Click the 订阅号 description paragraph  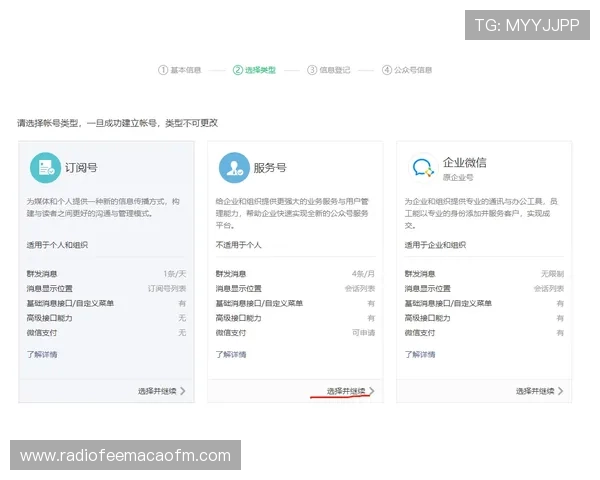tap(103, 207)
